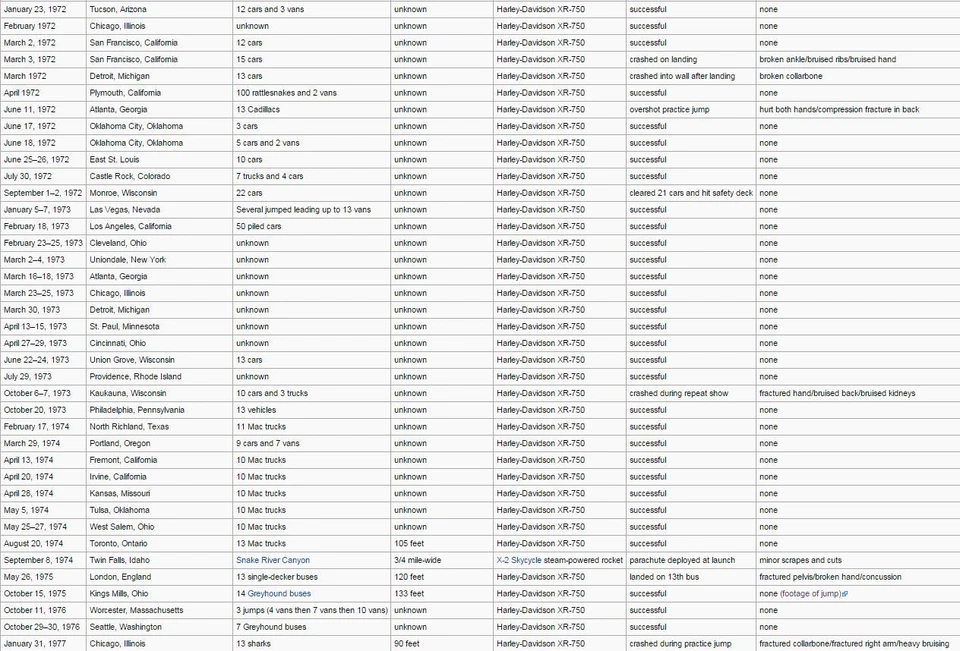This screenshot has height=651, width=960.
Task: Follow the X-2 Skycycle link
Action: pyautogui.click(x=519, y=560)
